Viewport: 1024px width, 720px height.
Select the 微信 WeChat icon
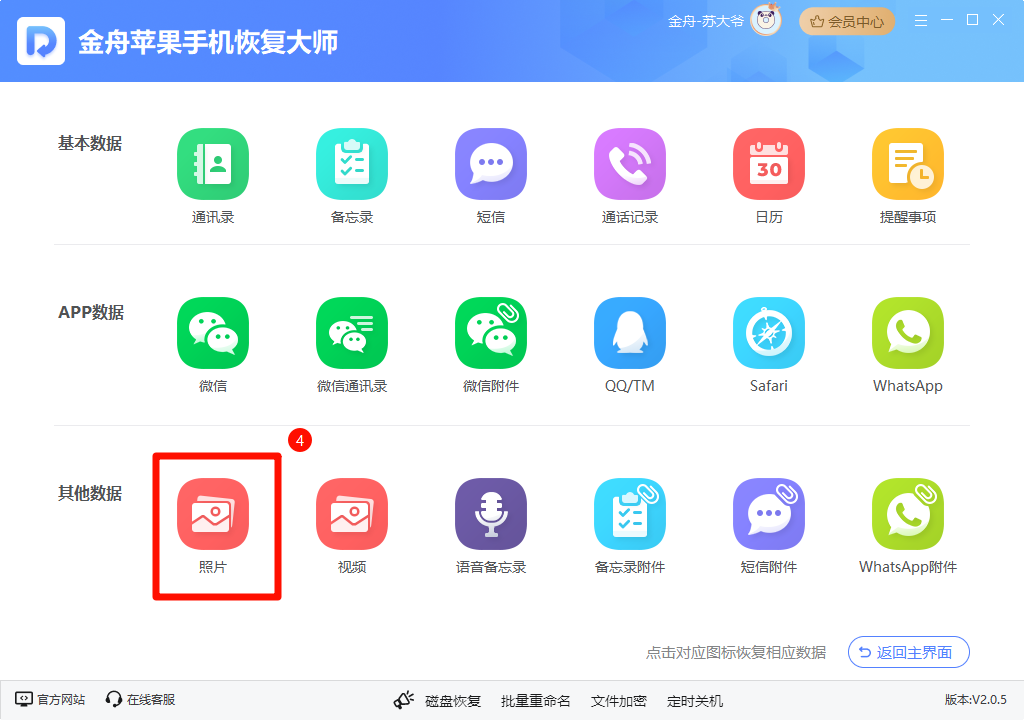[x=213, y=333]
